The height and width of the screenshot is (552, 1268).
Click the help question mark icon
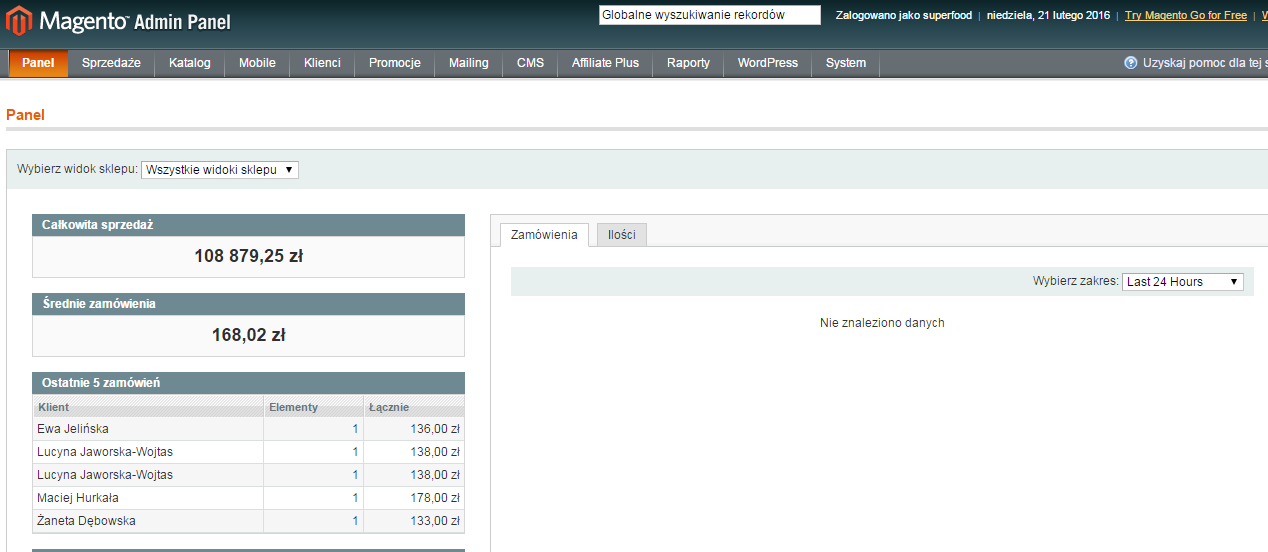pyautogui.click(x=1131, y=63)
